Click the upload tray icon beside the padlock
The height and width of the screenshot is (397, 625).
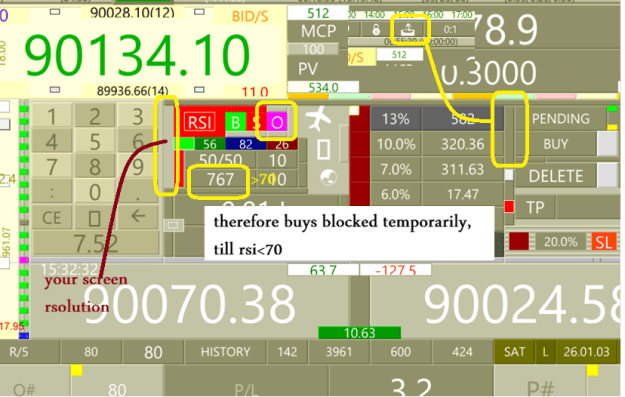coord(407,29)
